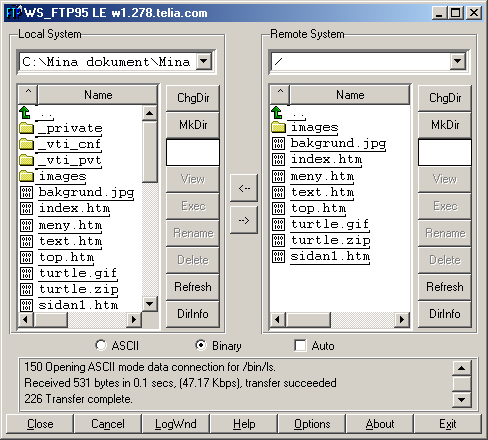Select the remote images folder icon

point(278,127)
